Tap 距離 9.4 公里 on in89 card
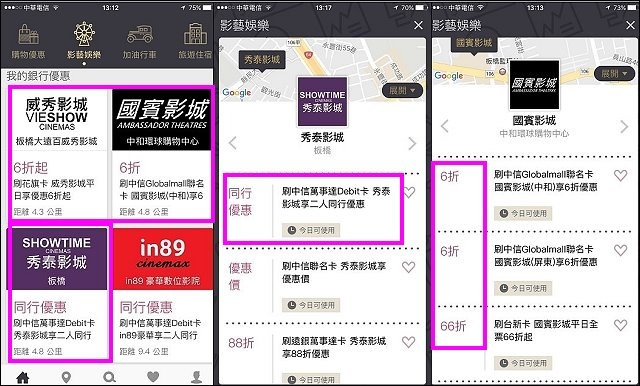The height and width of the screenshot is (386, 640). click(x=144, y=351)
